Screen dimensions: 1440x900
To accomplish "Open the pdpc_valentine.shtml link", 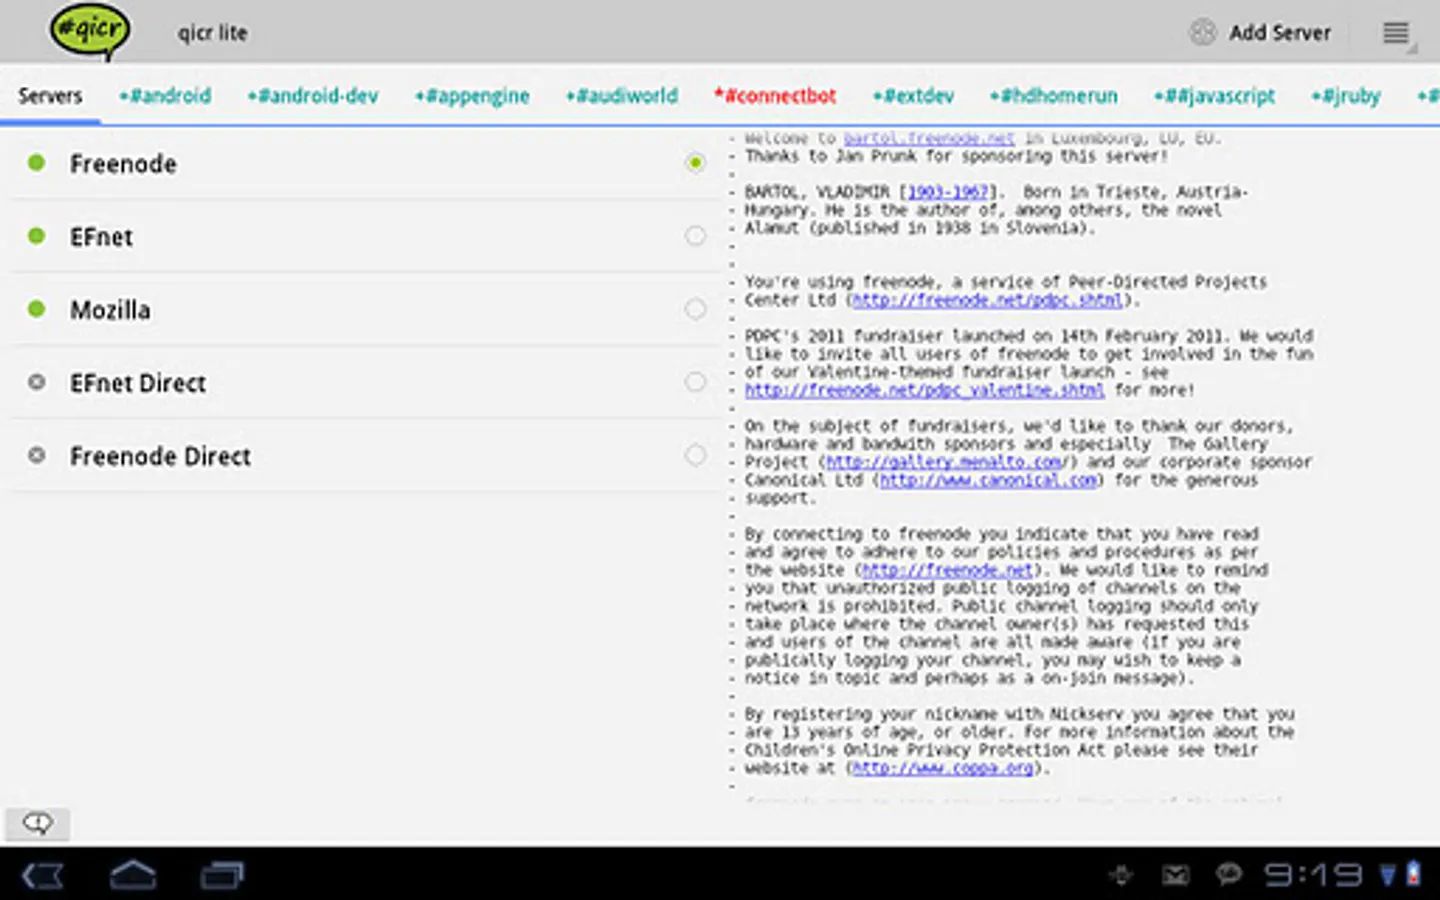I will coord(924,390).
